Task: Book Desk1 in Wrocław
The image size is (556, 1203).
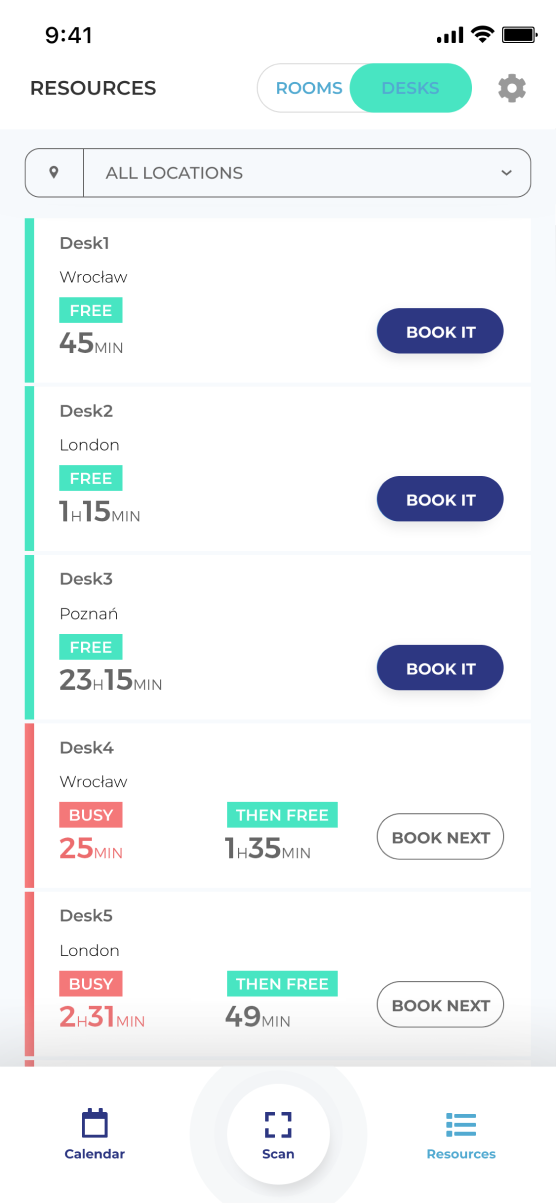Action: (x=440, y=331)
